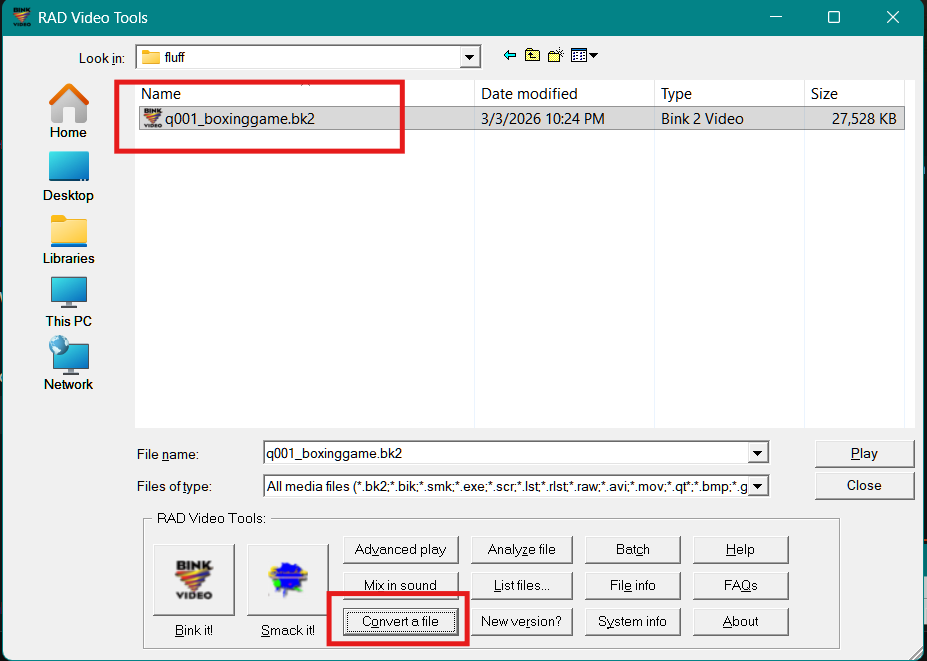This screenshot has width=927, height=661.
Task: Go back using the blue arrow icon
Action: [x=510, y=56]
